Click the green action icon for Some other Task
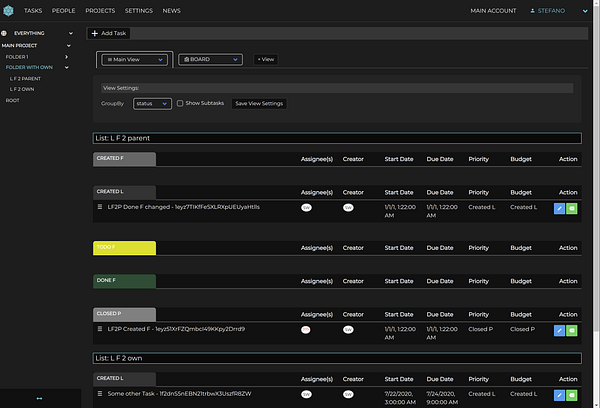This screenshot has height=408, width=600. pos(572,395)
